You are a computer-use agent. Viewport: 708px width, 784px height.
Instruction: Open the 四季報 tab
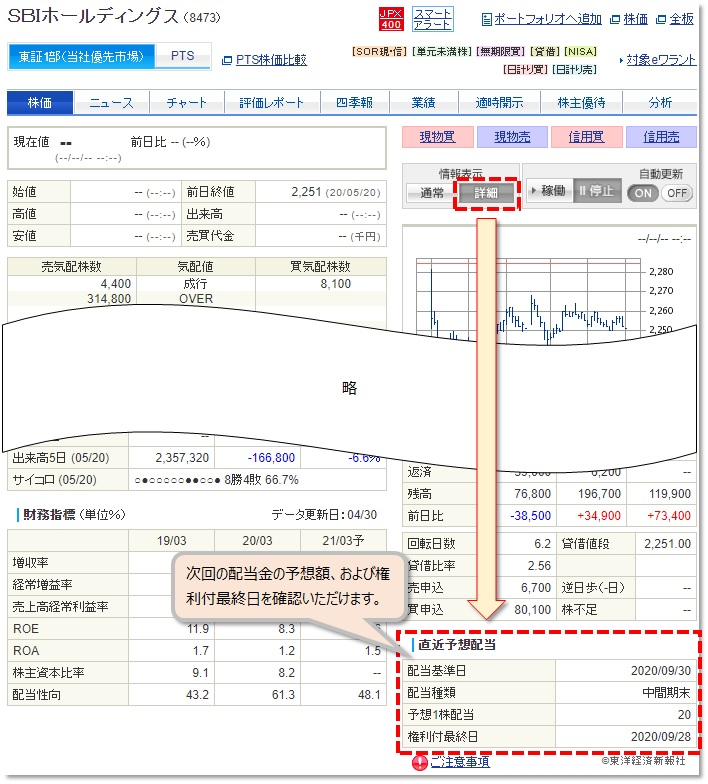(x=354, y=102)
